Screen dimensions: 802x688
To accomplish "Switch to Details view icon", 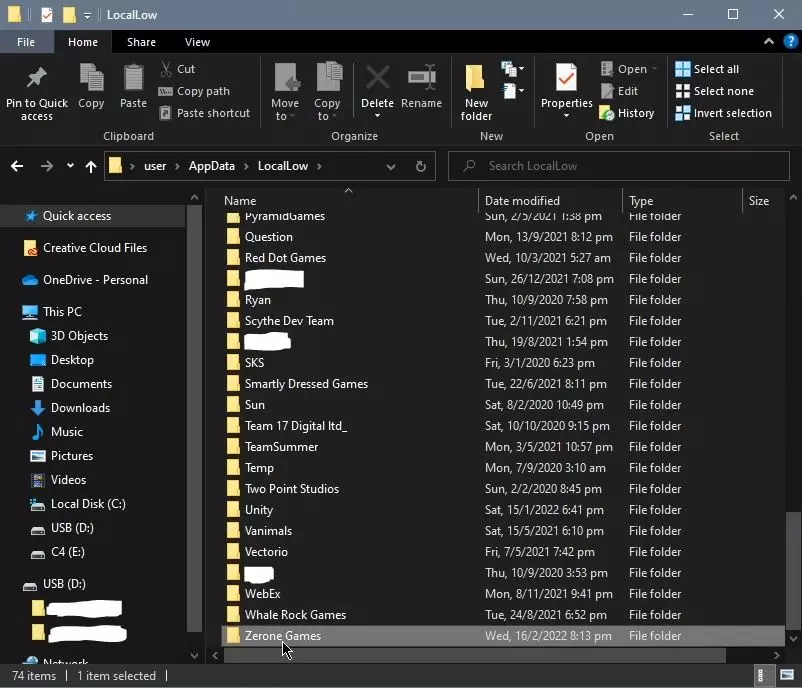I will pos(760,676).
